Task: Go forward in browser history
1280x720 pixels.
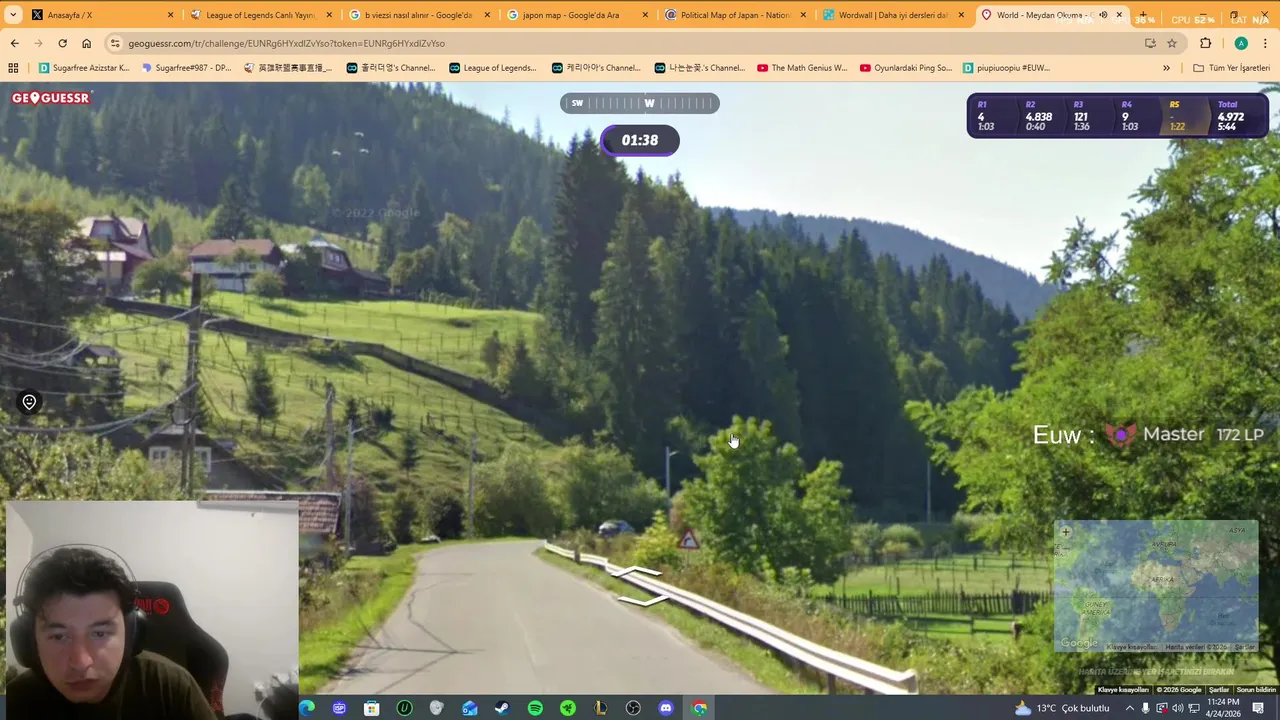Action: (x=38, y=43)
